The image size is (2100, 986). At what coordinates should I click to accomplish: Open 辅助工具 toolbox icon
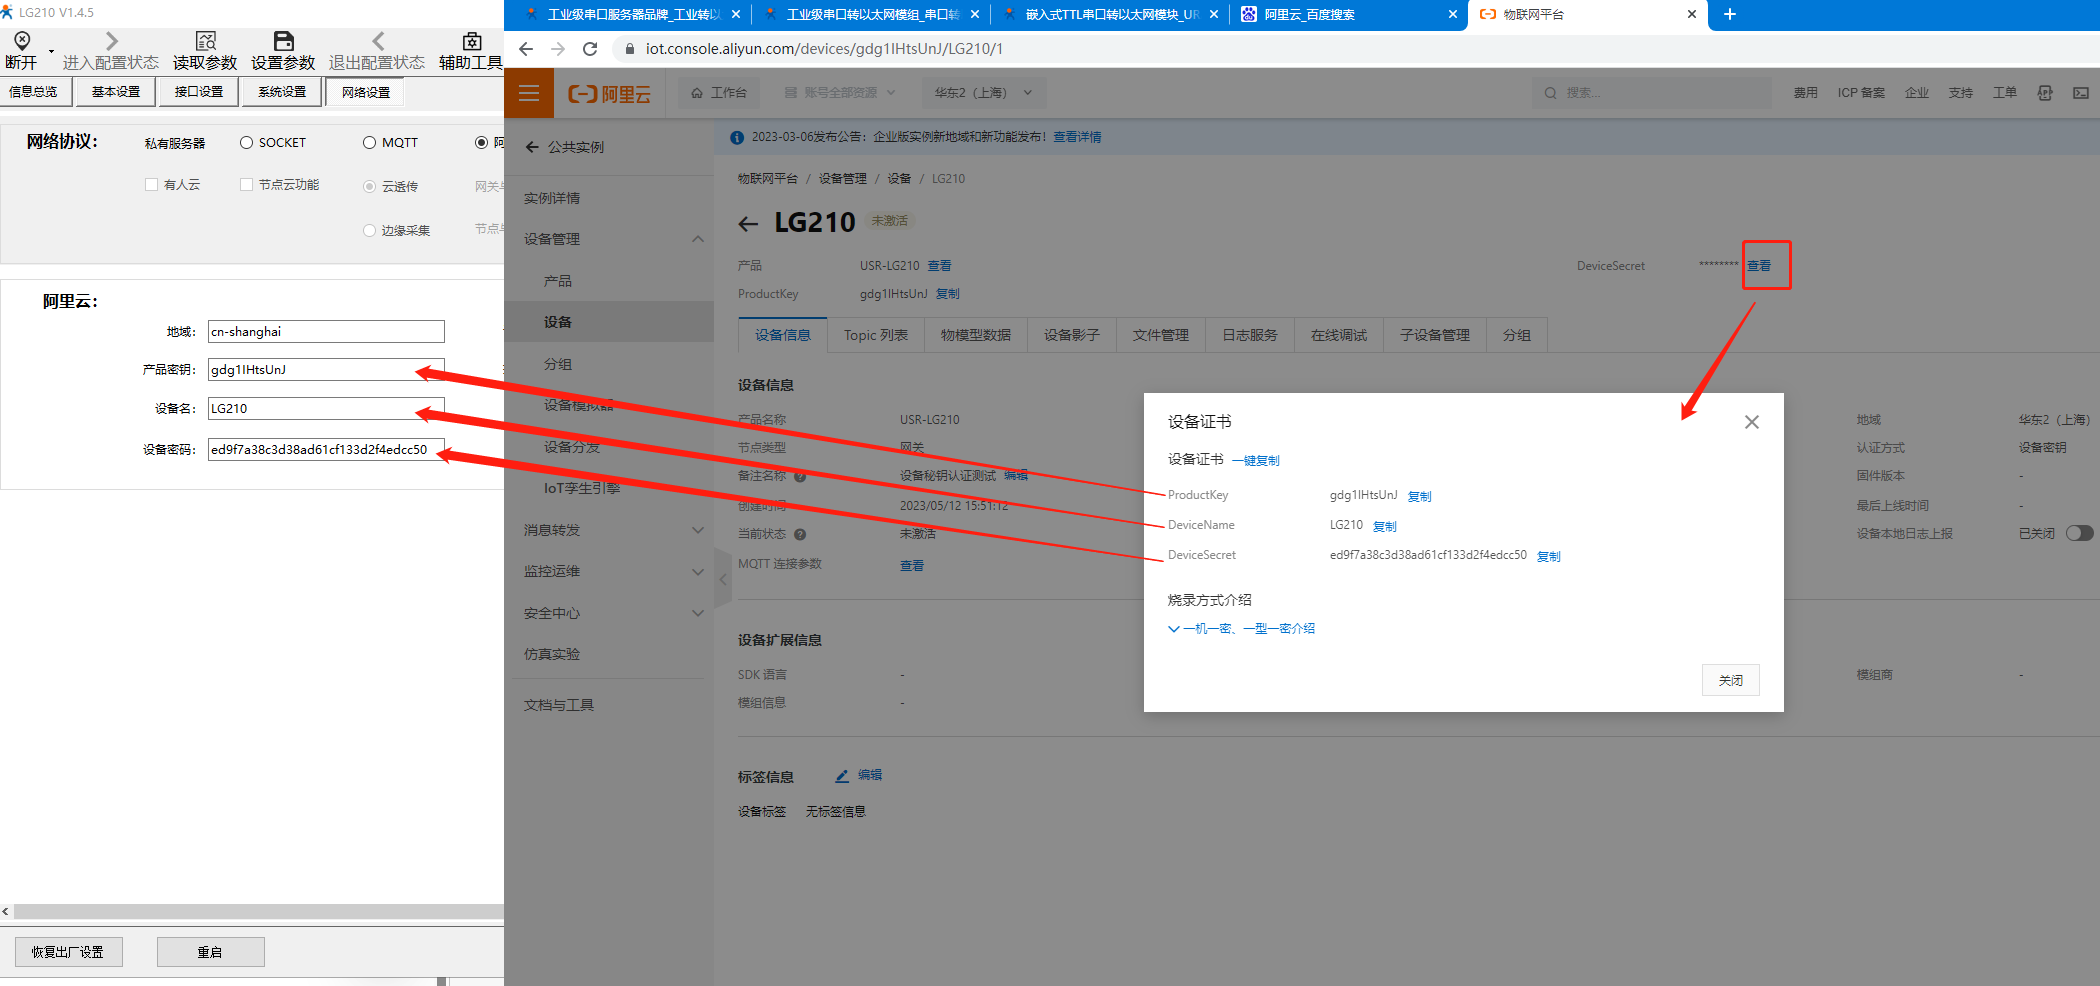click(x=472, y=41)
